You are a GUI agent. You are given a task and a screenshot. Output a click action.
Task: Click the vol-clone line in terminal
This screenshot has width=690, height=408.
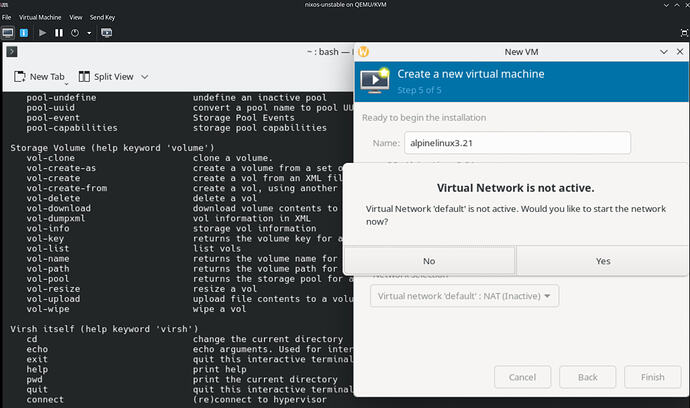coord(51,158)
